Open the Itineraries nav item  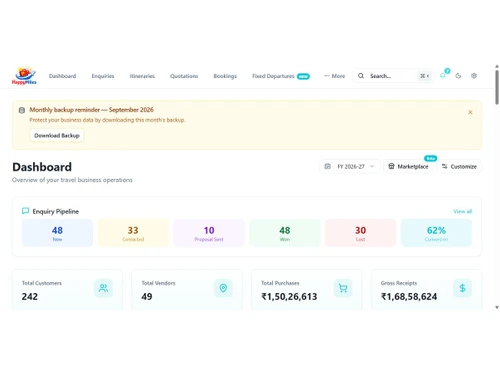[x=142, y=76]
